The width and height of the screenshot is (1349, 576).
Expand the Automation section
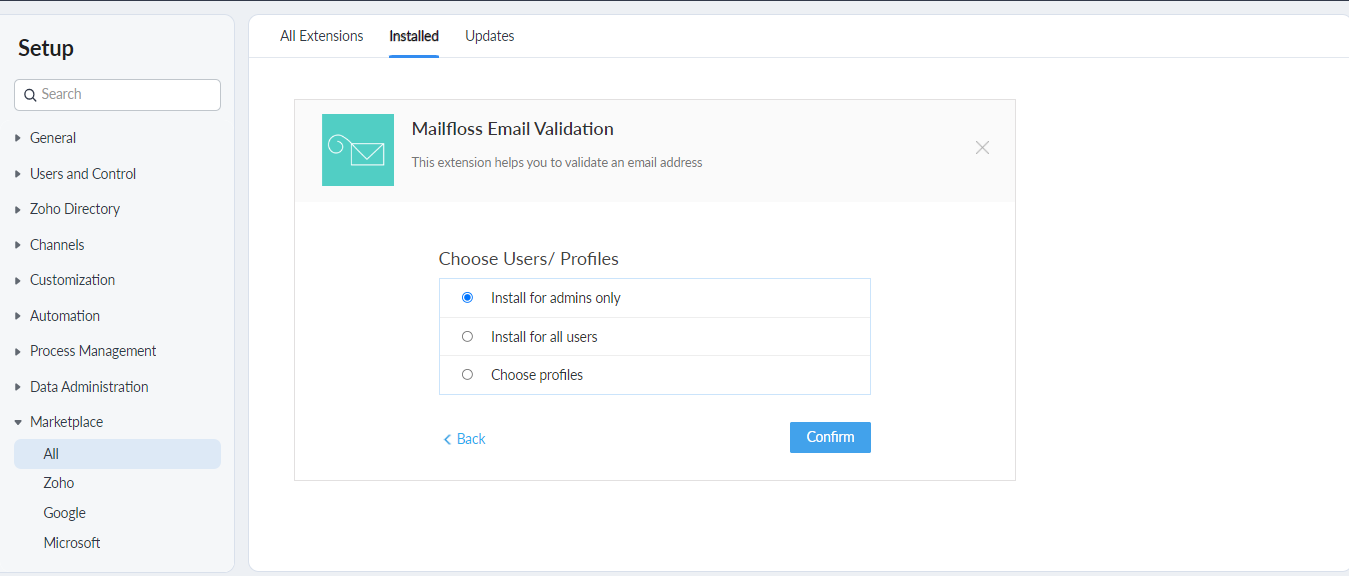pyautogui.click(x=64, y=316)
